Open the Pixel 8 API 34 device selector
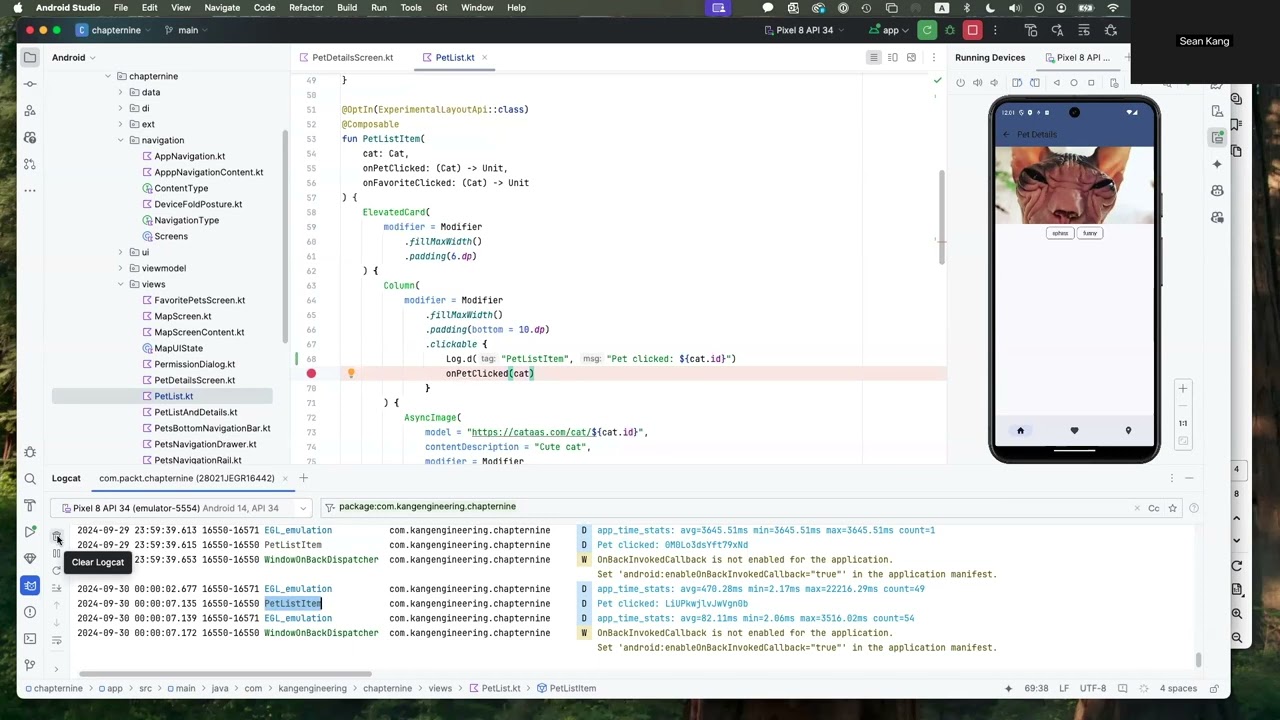 click(805, 30)
